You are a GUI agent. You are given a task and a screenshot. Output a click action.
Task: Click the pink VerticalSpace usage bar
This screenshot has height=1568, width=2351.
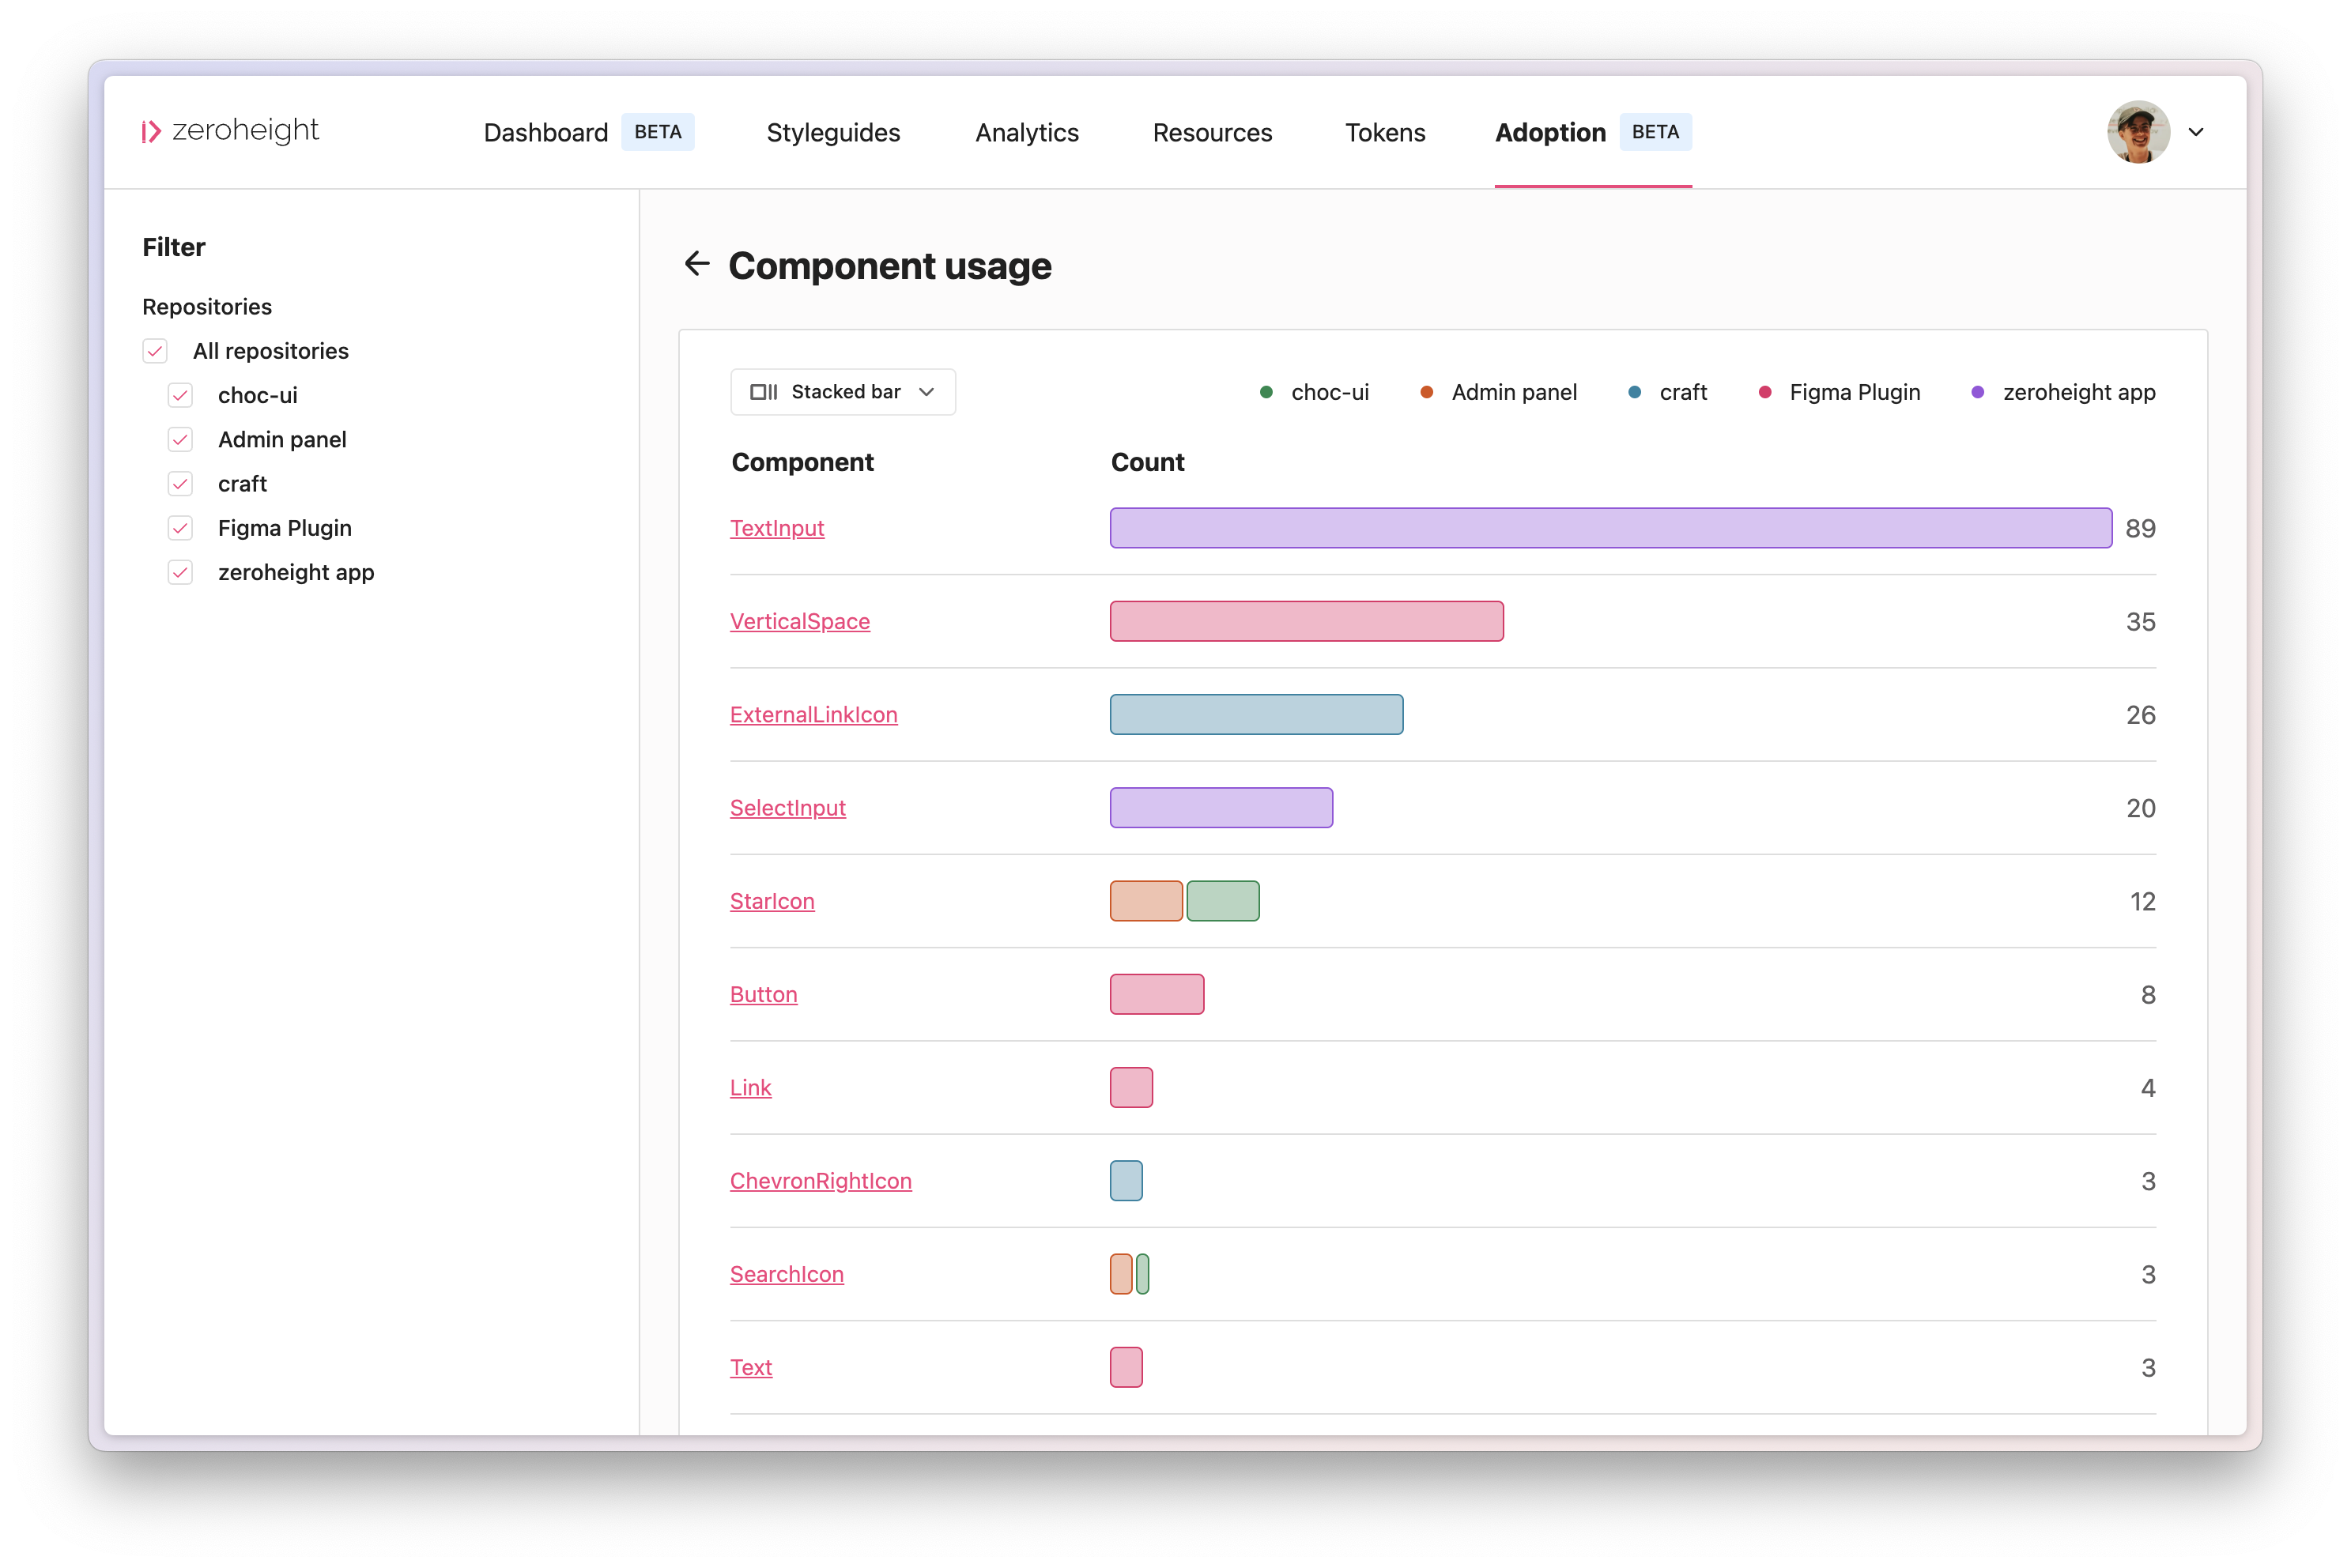click(1307, 621)
